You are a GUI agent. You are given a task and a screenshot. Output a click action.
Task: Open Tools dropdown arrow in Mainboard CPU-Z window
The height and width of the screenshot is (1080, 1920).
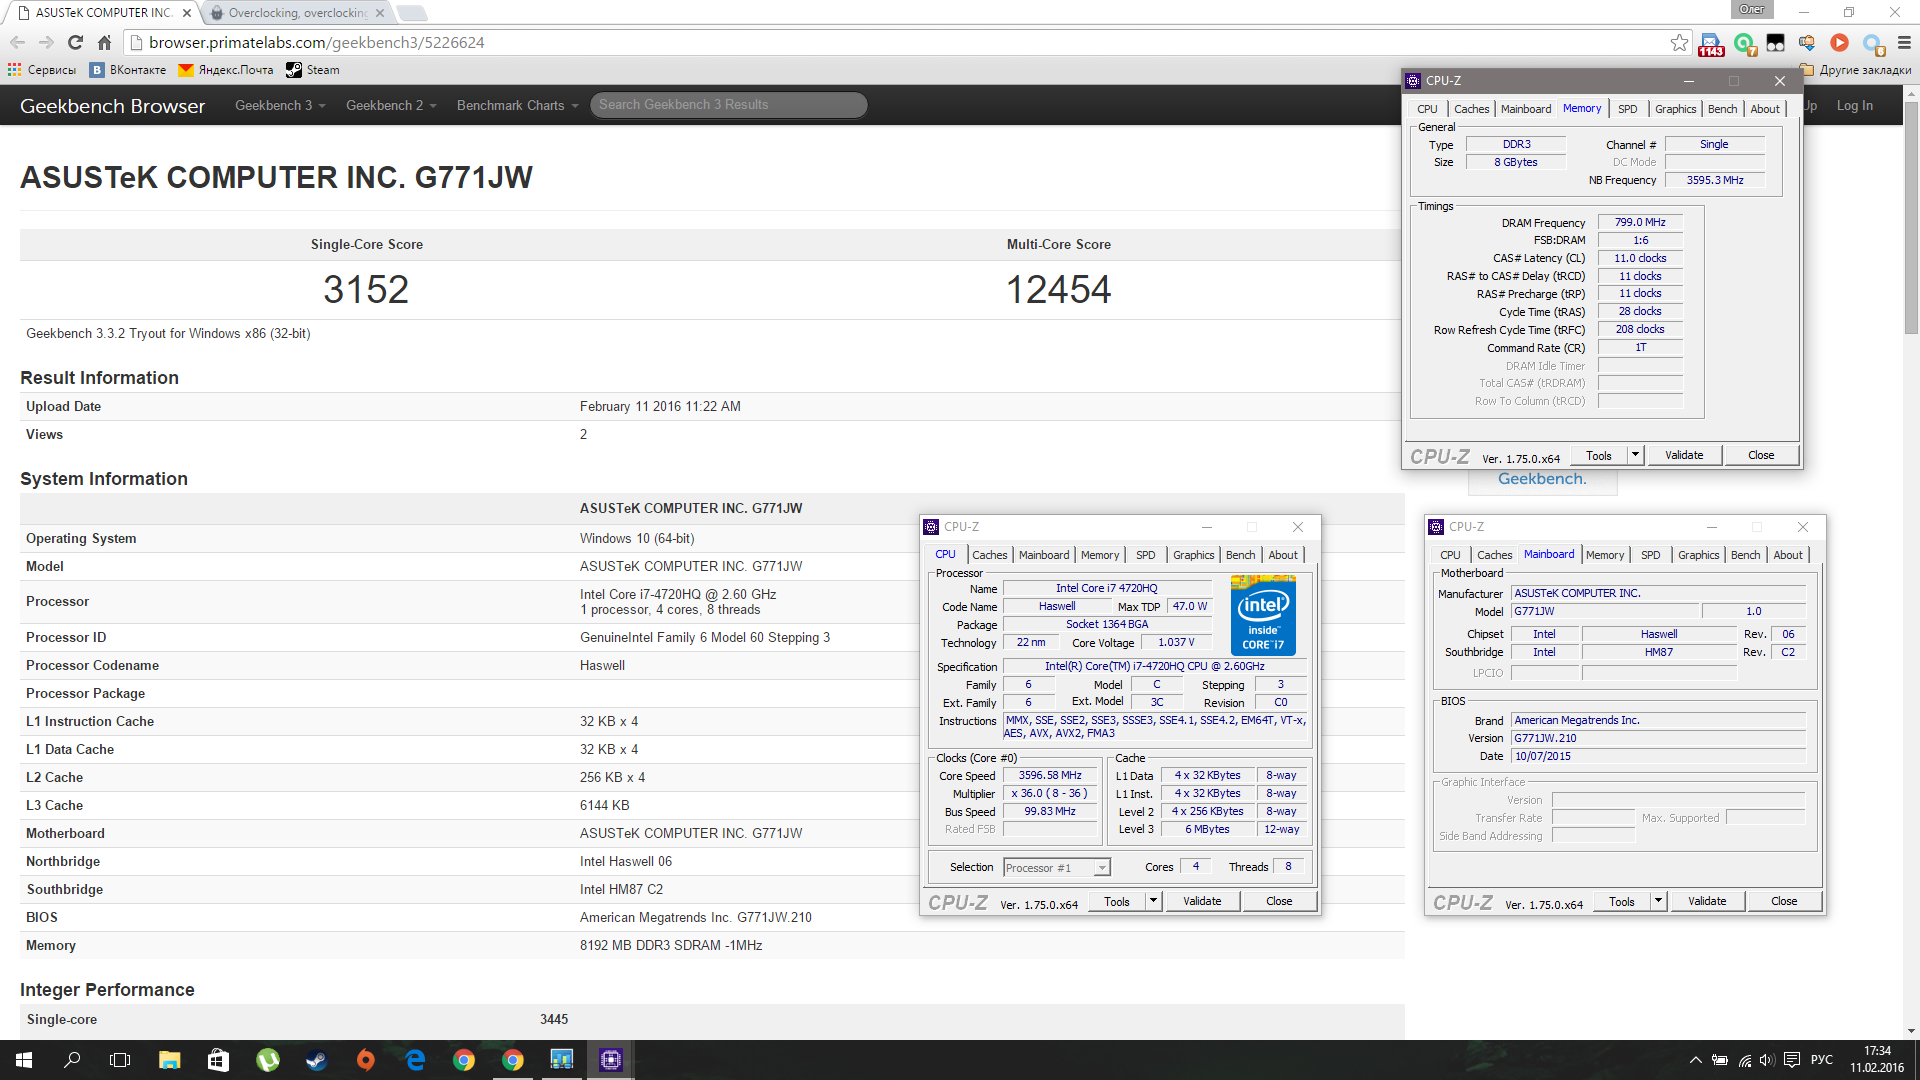(1658, 901)
